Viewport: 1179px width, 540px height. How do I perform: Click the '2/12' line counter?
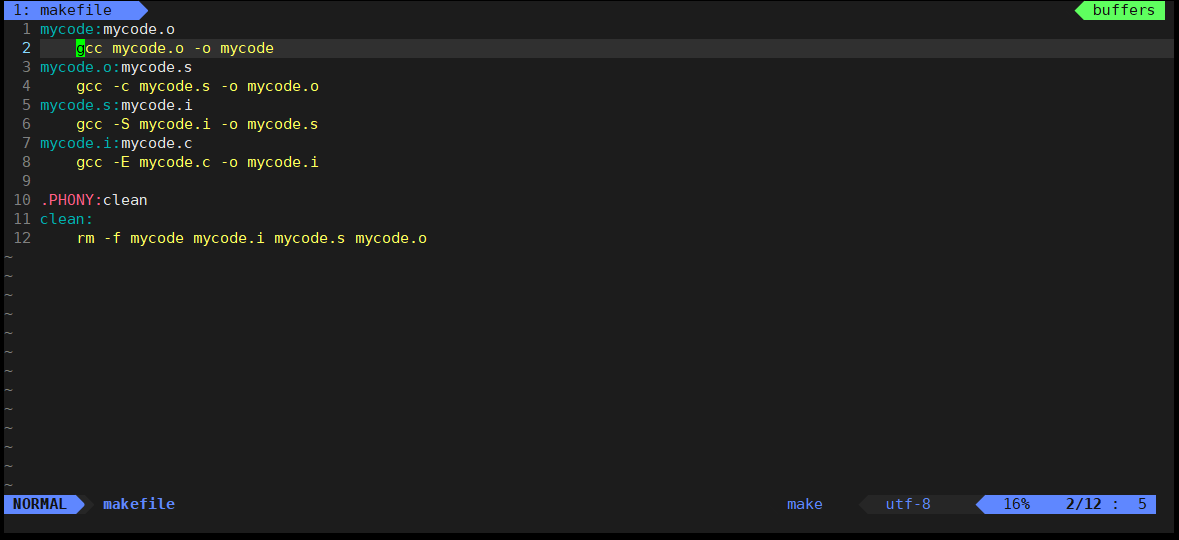(x=1084, y=504)
